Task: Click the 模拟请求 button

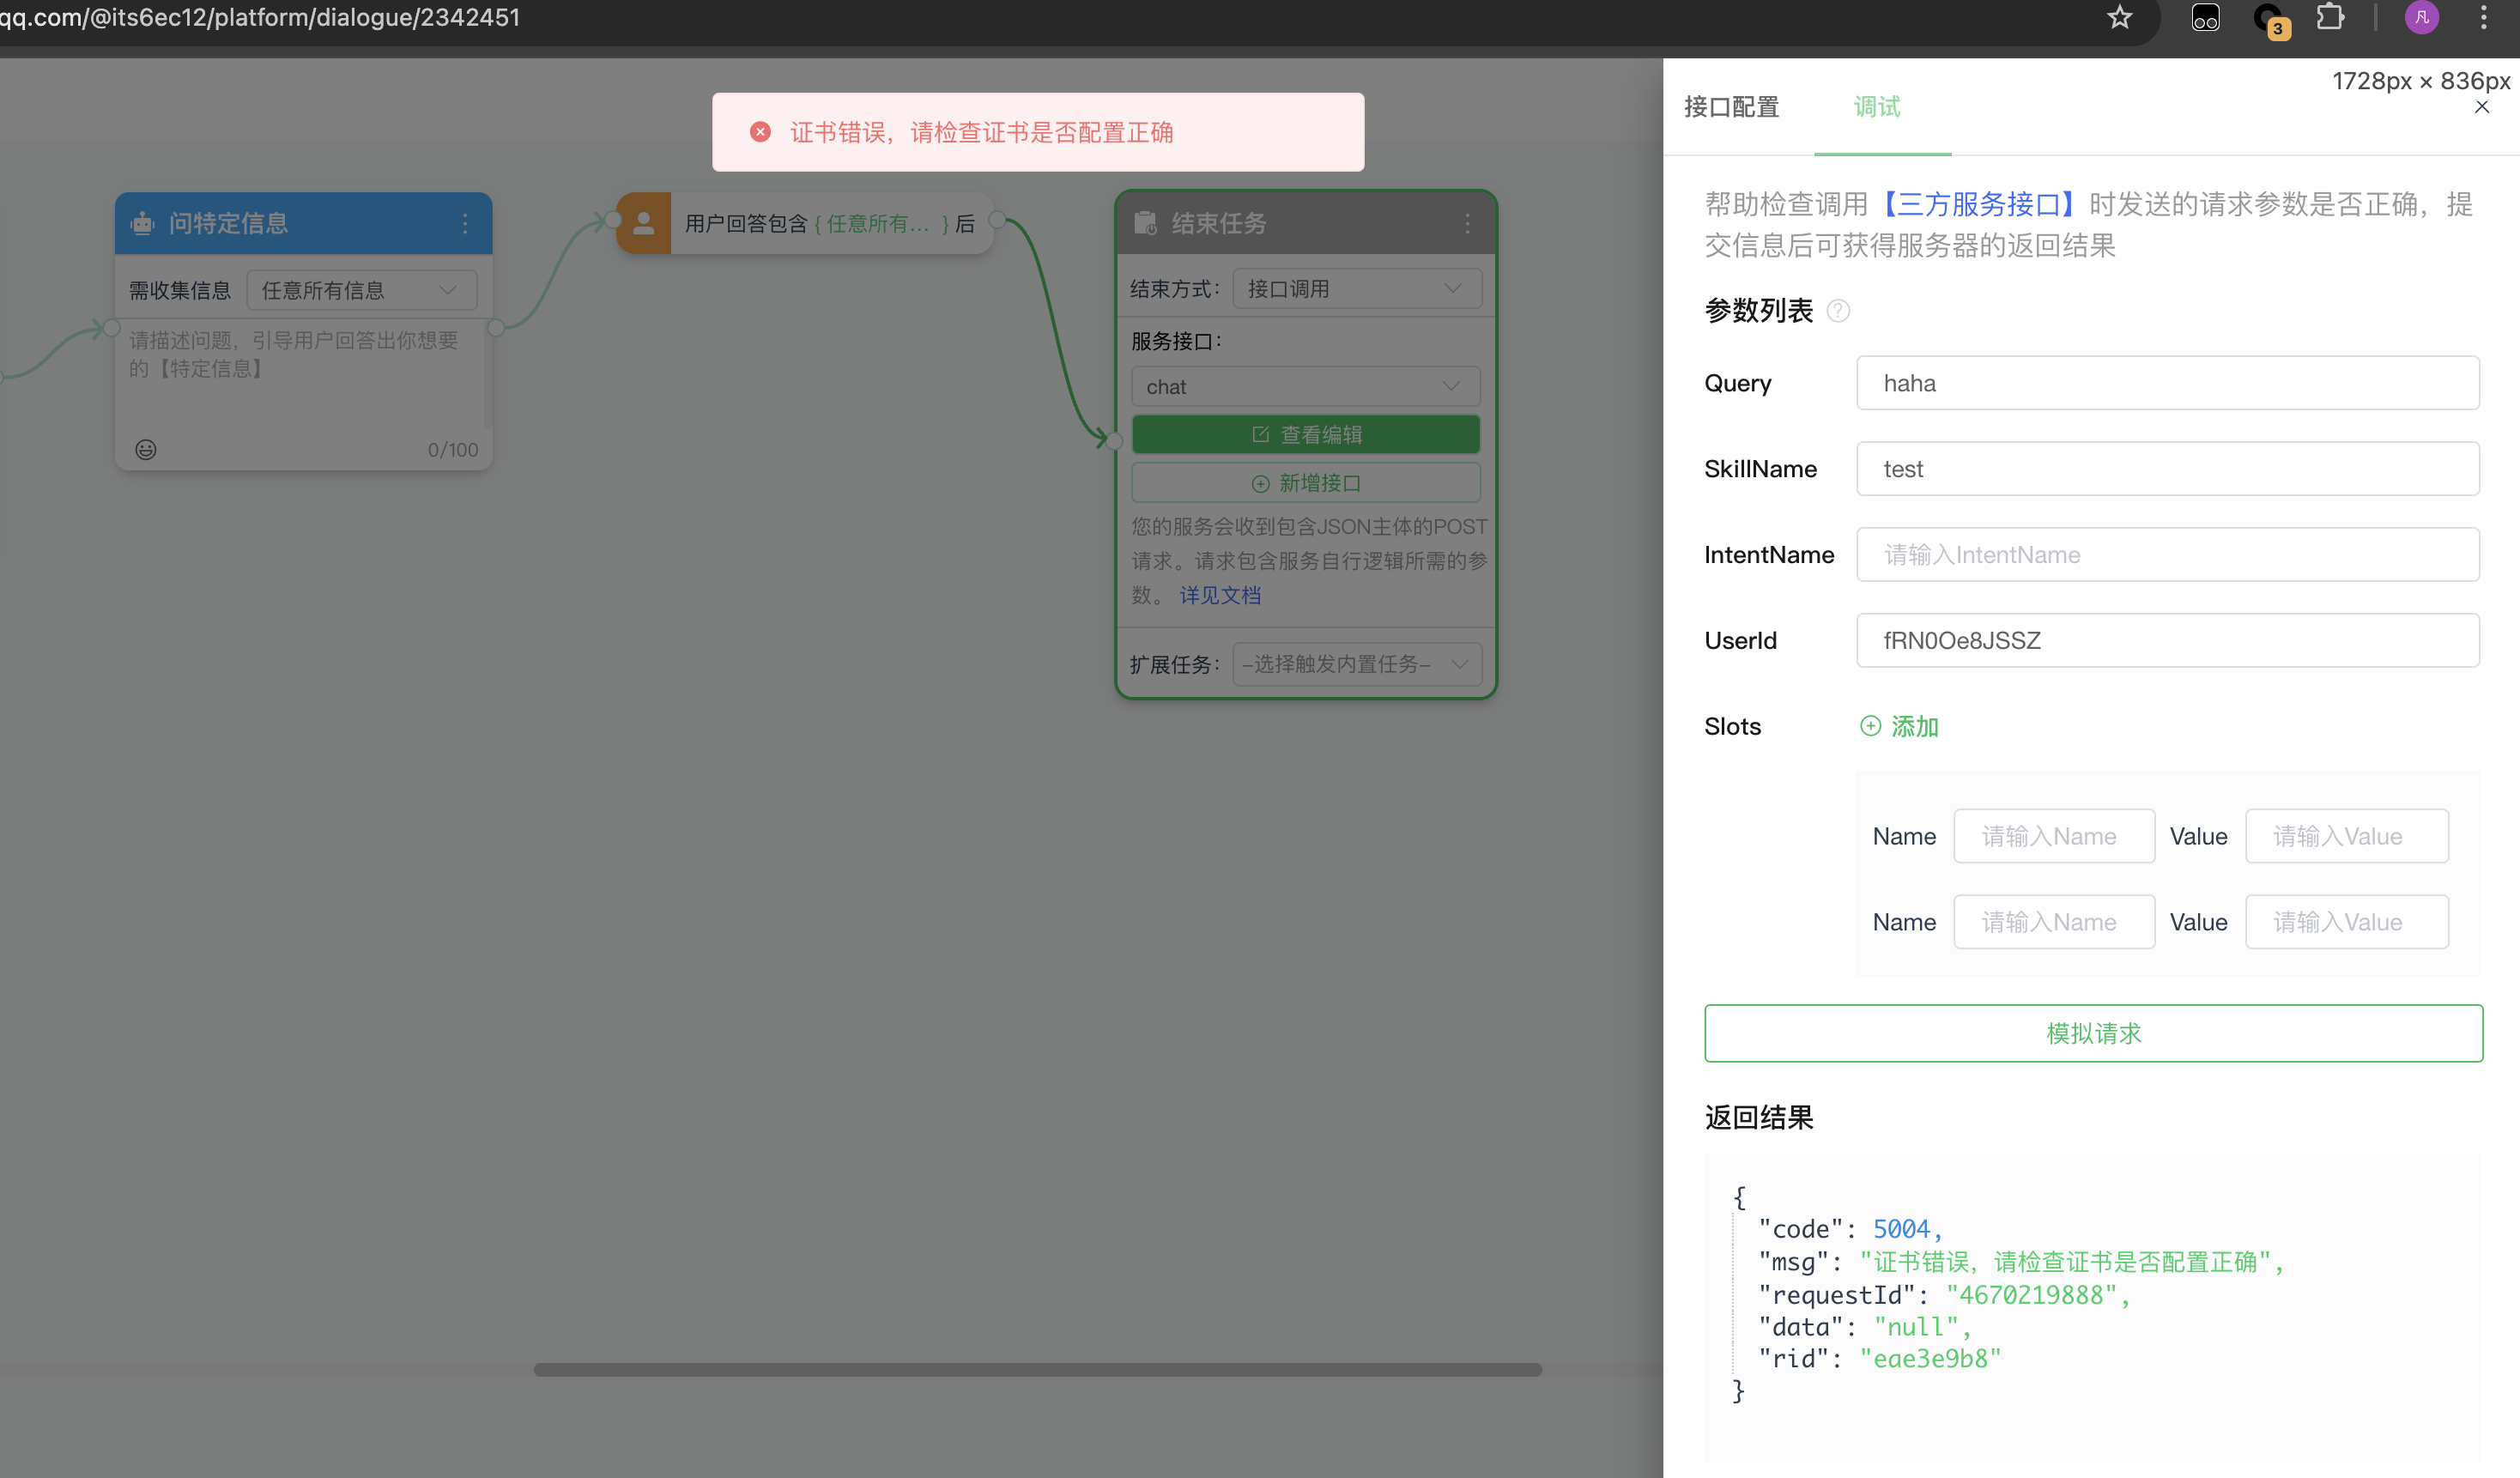Action: click(x=2094, y=1033)
